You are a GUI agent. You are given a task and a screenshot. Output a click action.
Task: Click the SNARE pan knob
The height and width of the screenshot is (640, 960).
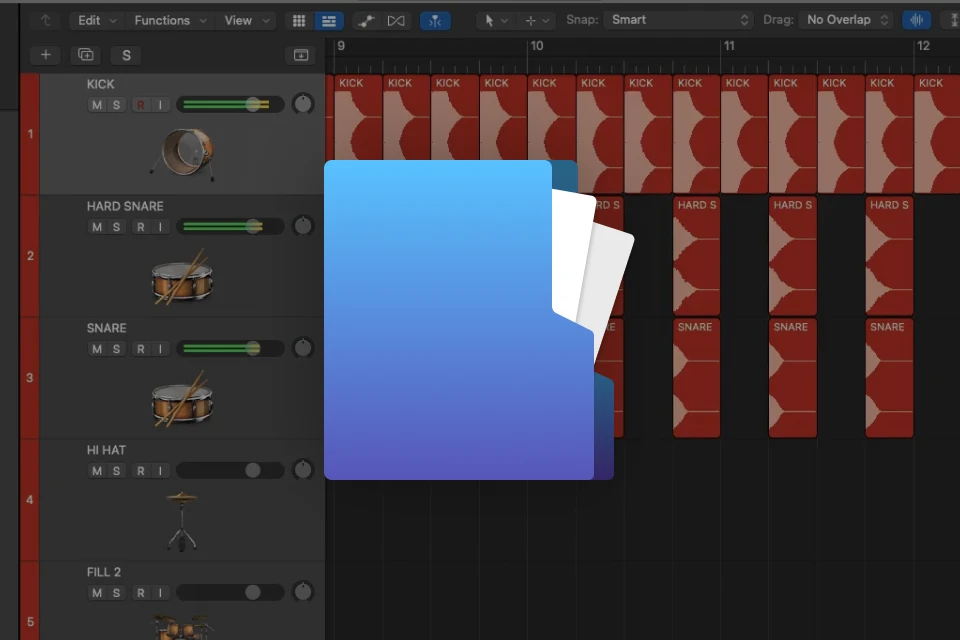(303, 348)
